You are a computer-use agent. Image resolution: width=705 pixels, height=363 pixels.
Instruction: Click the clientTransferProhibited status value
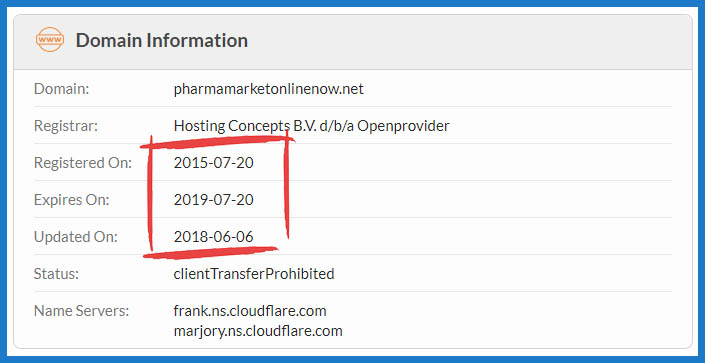(x=254, y=273)
